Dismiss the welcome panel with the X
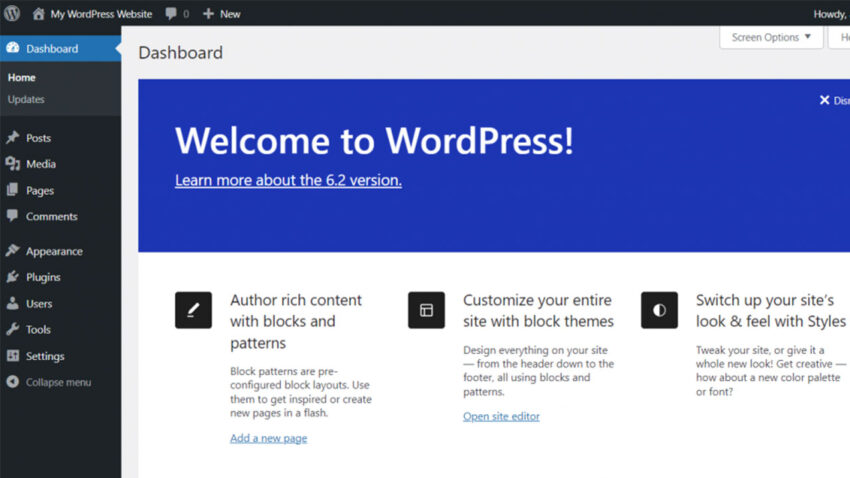This screenshot has height=478, width=850. [825, 100]
